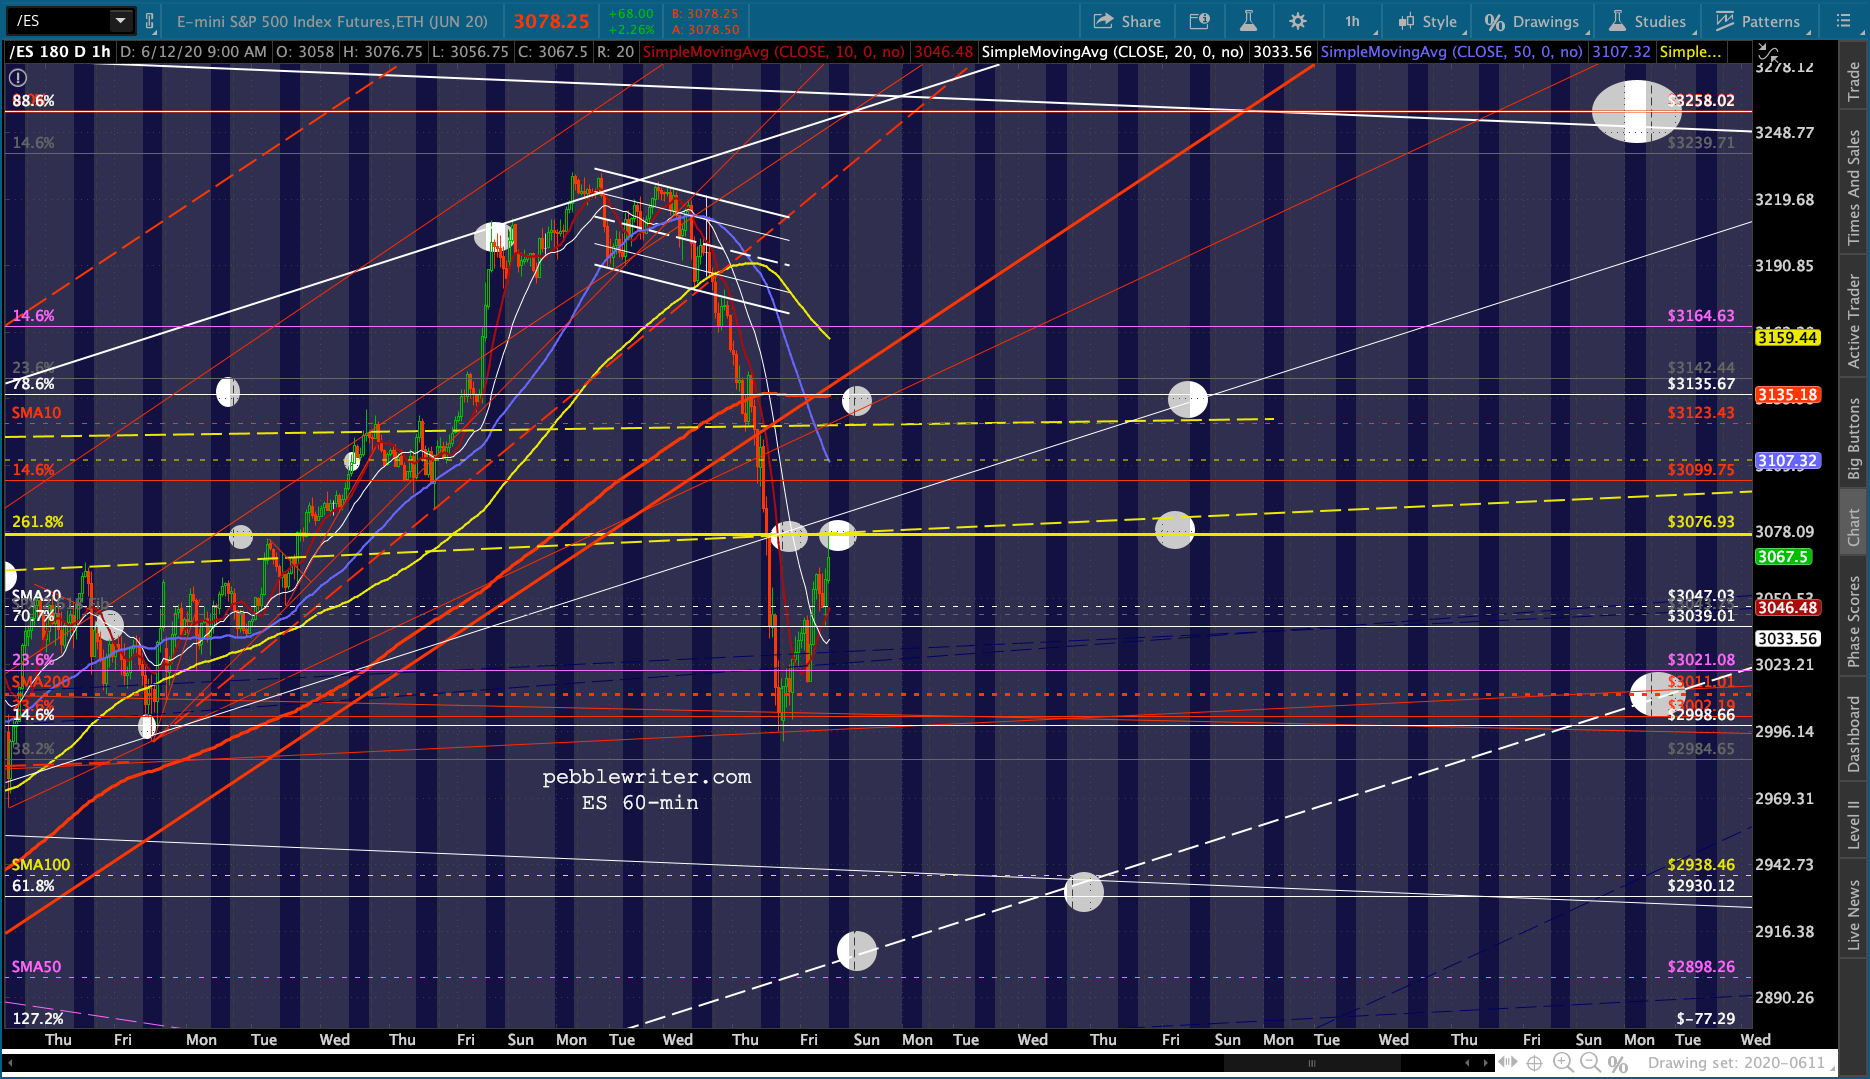
Task: Click the SMA50 label on the chart
Action: coord(36,966)
